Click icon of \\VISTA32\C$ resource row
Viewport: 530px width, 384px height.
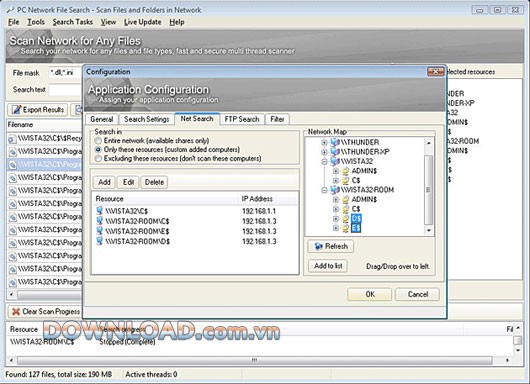(x=99, y=211)
